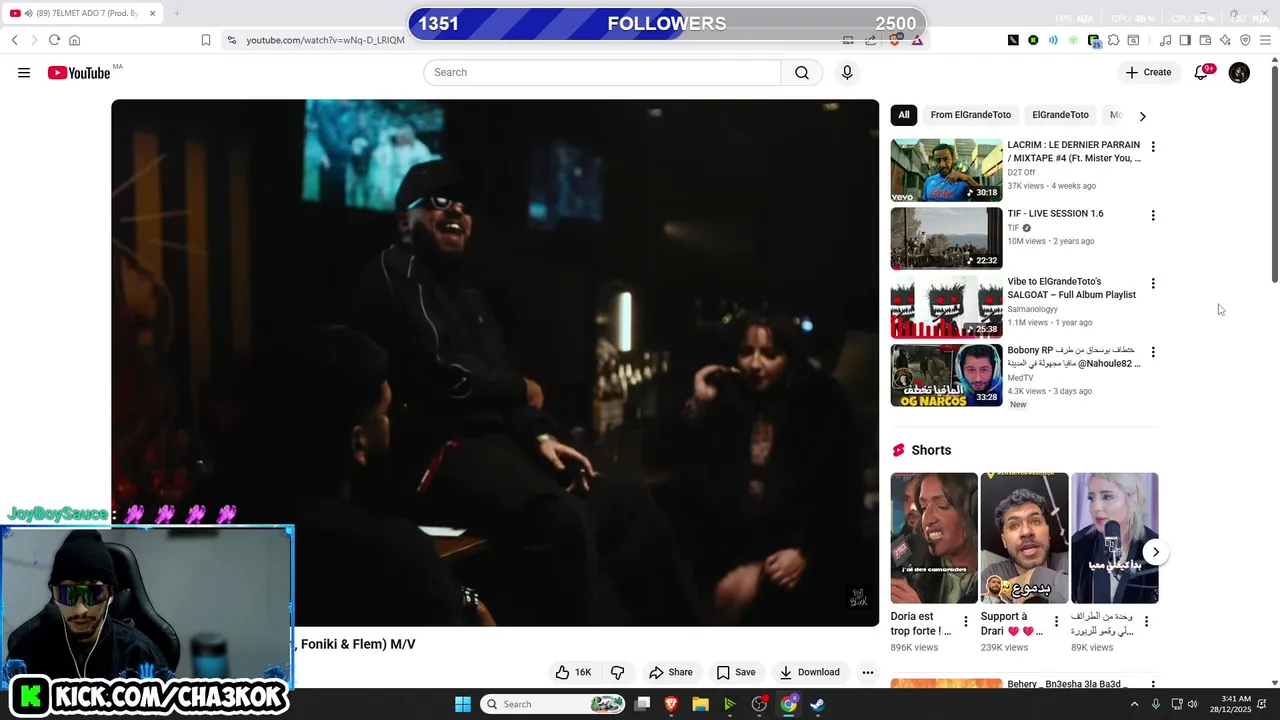Select the All filter chip
Image resolution: width=1280 pixels, height=720 pixels.
click(904, 115)
